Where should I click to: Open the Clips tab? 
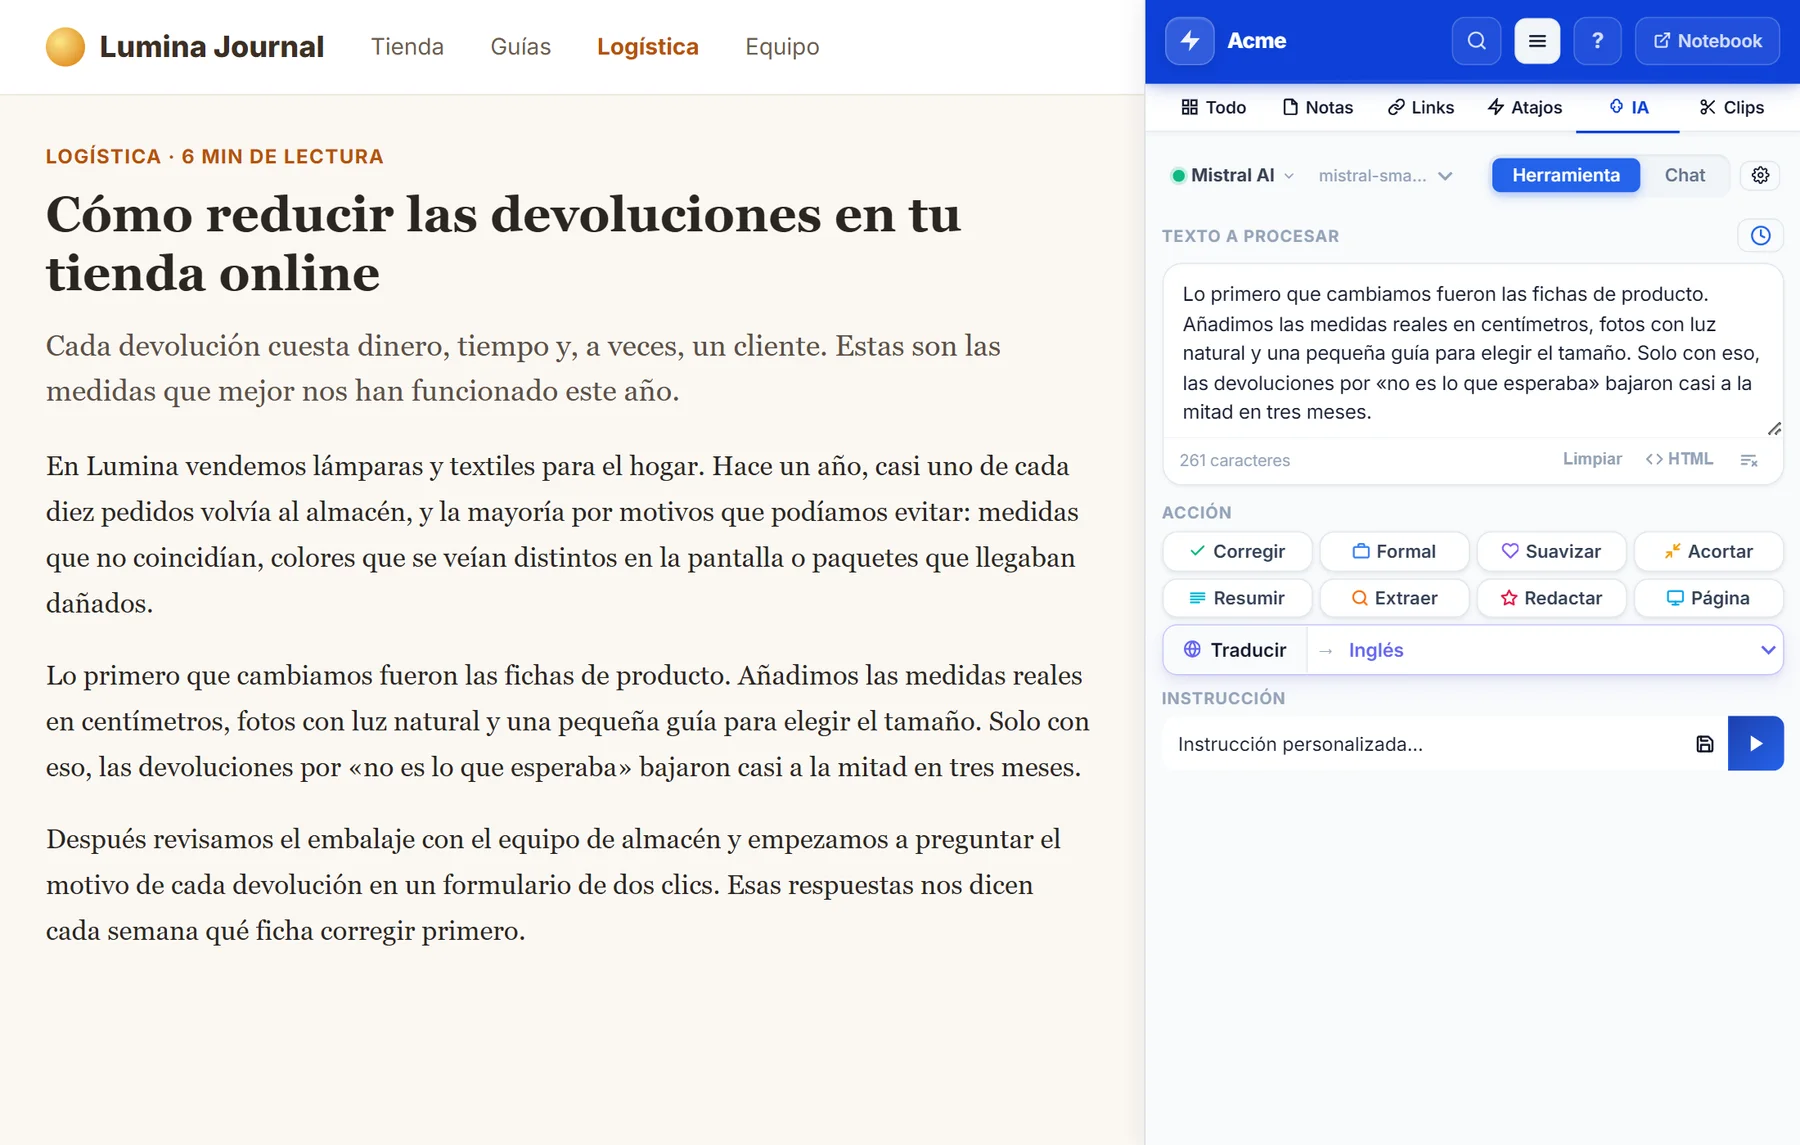coord(1731,107)
